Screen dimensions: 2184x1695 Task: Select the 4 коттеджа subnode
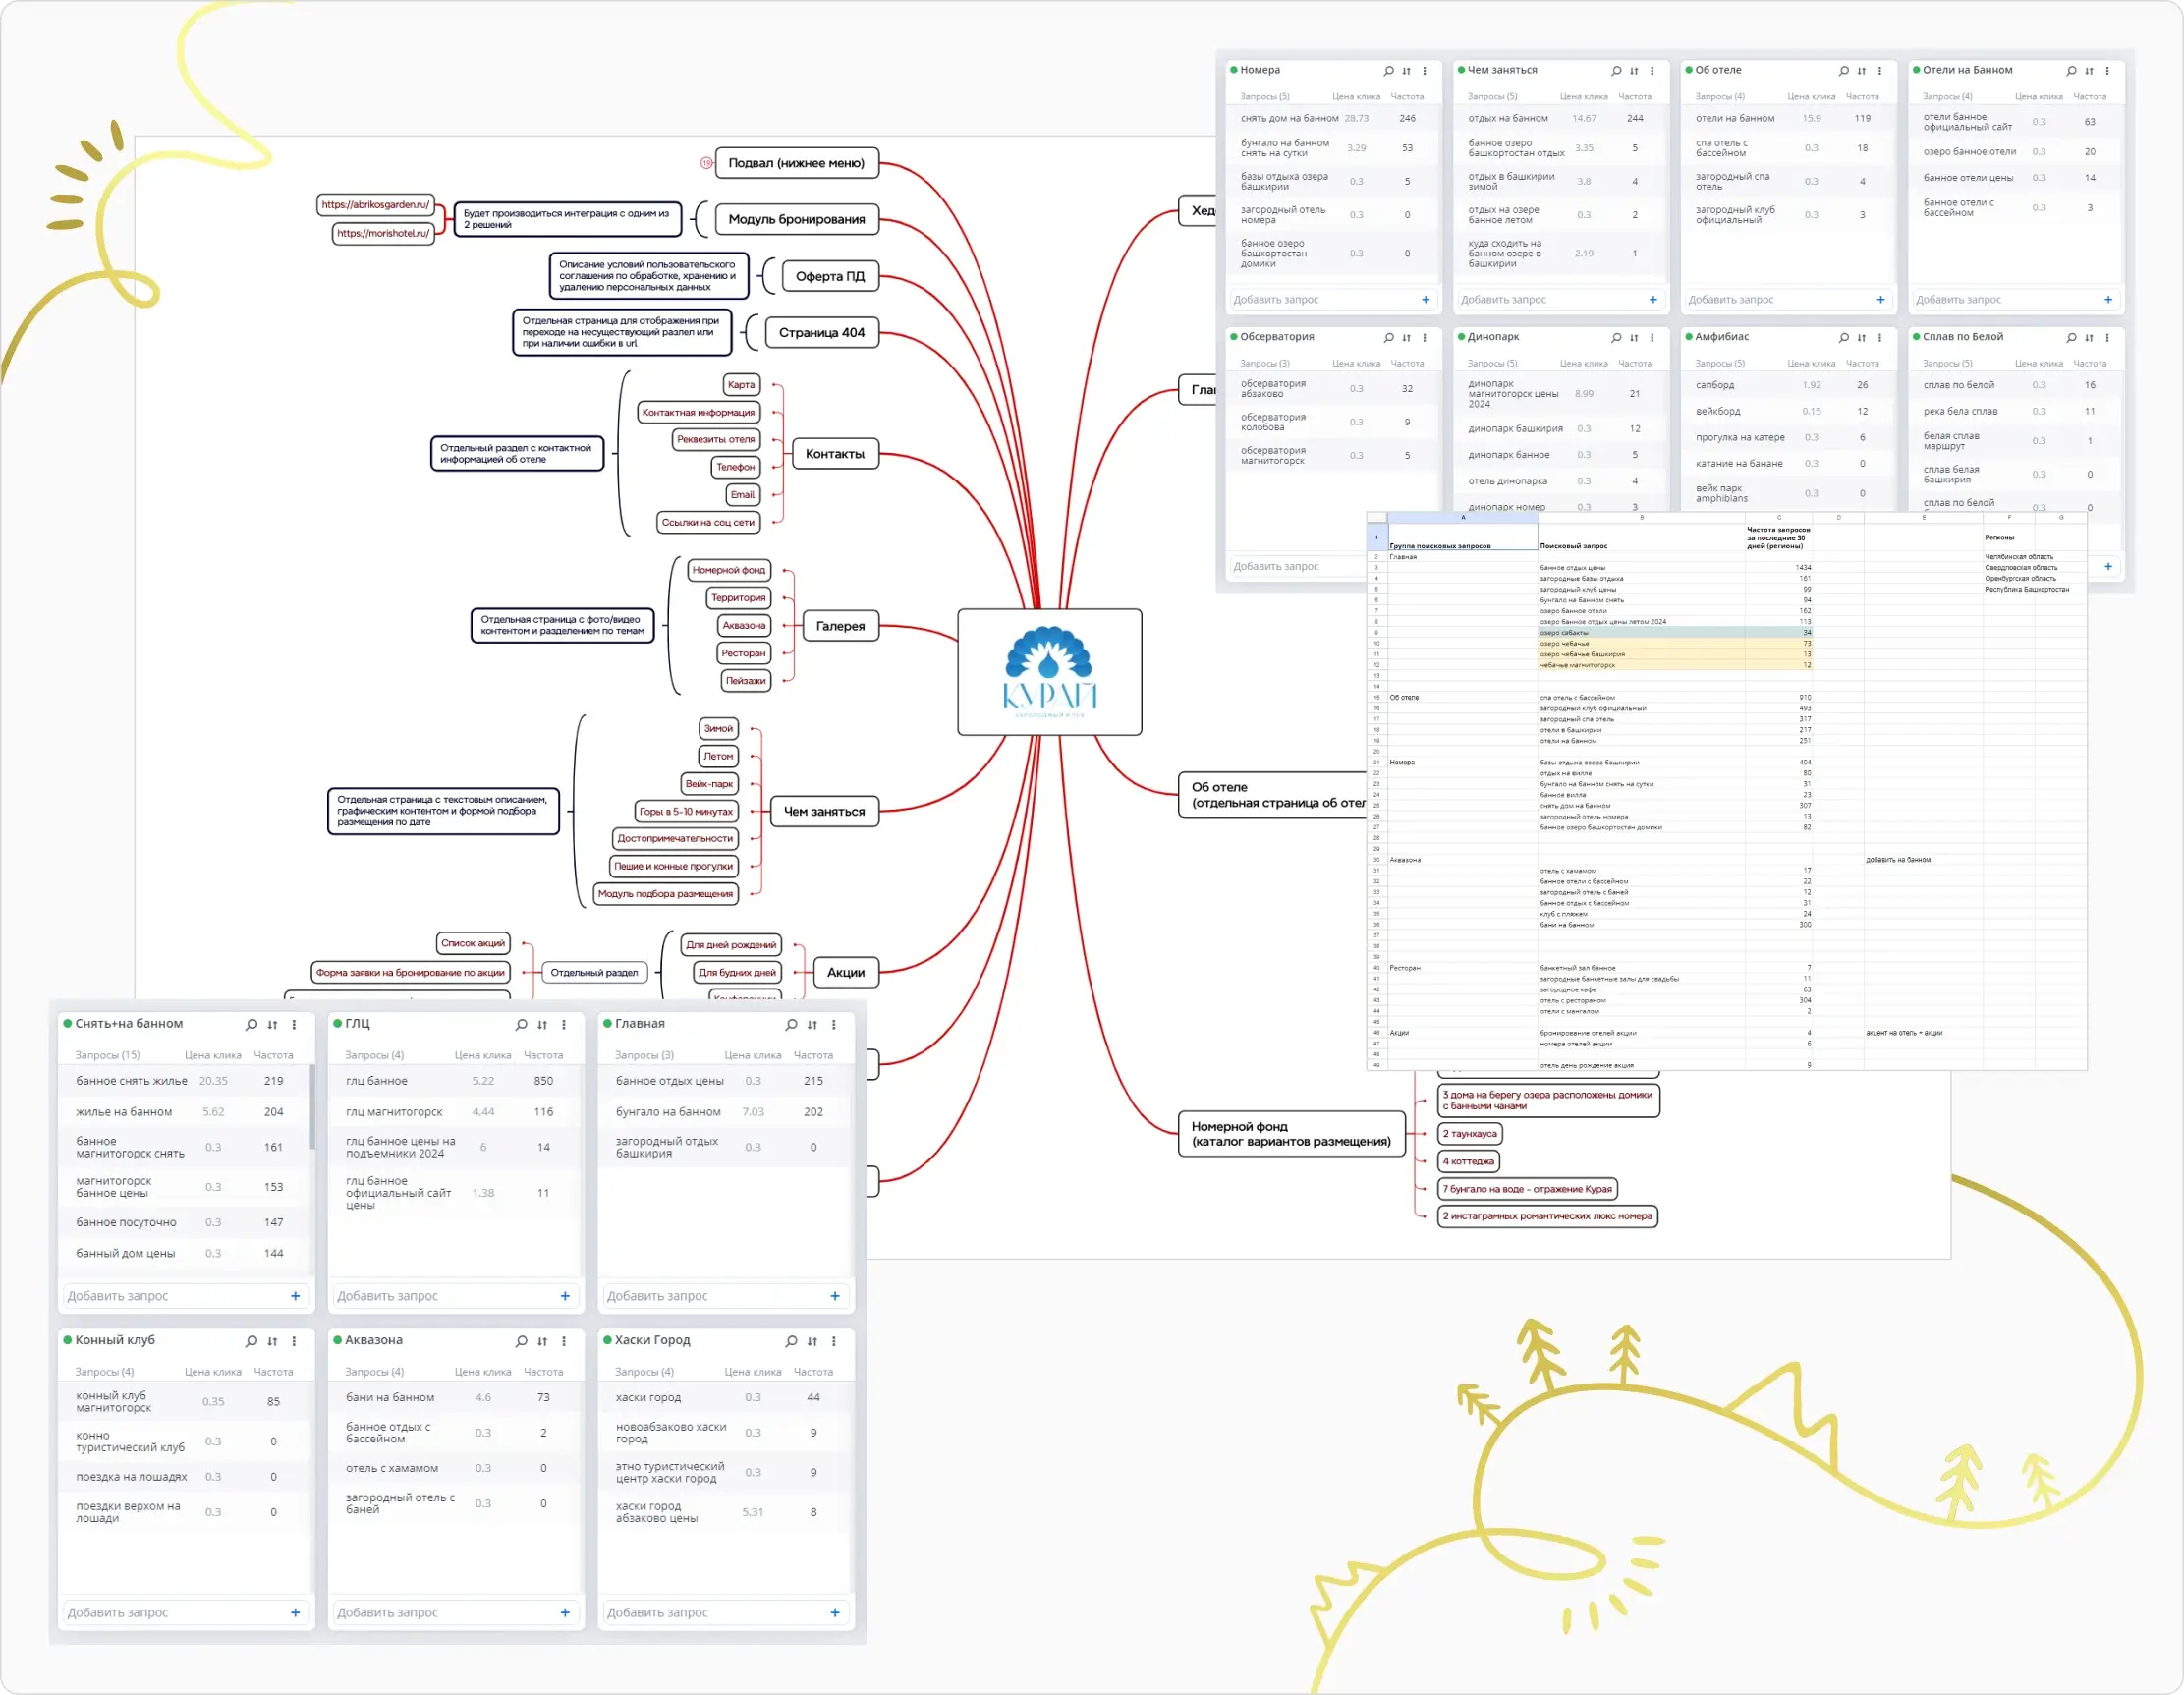pyautogui.click(x=1468, y=1162)
